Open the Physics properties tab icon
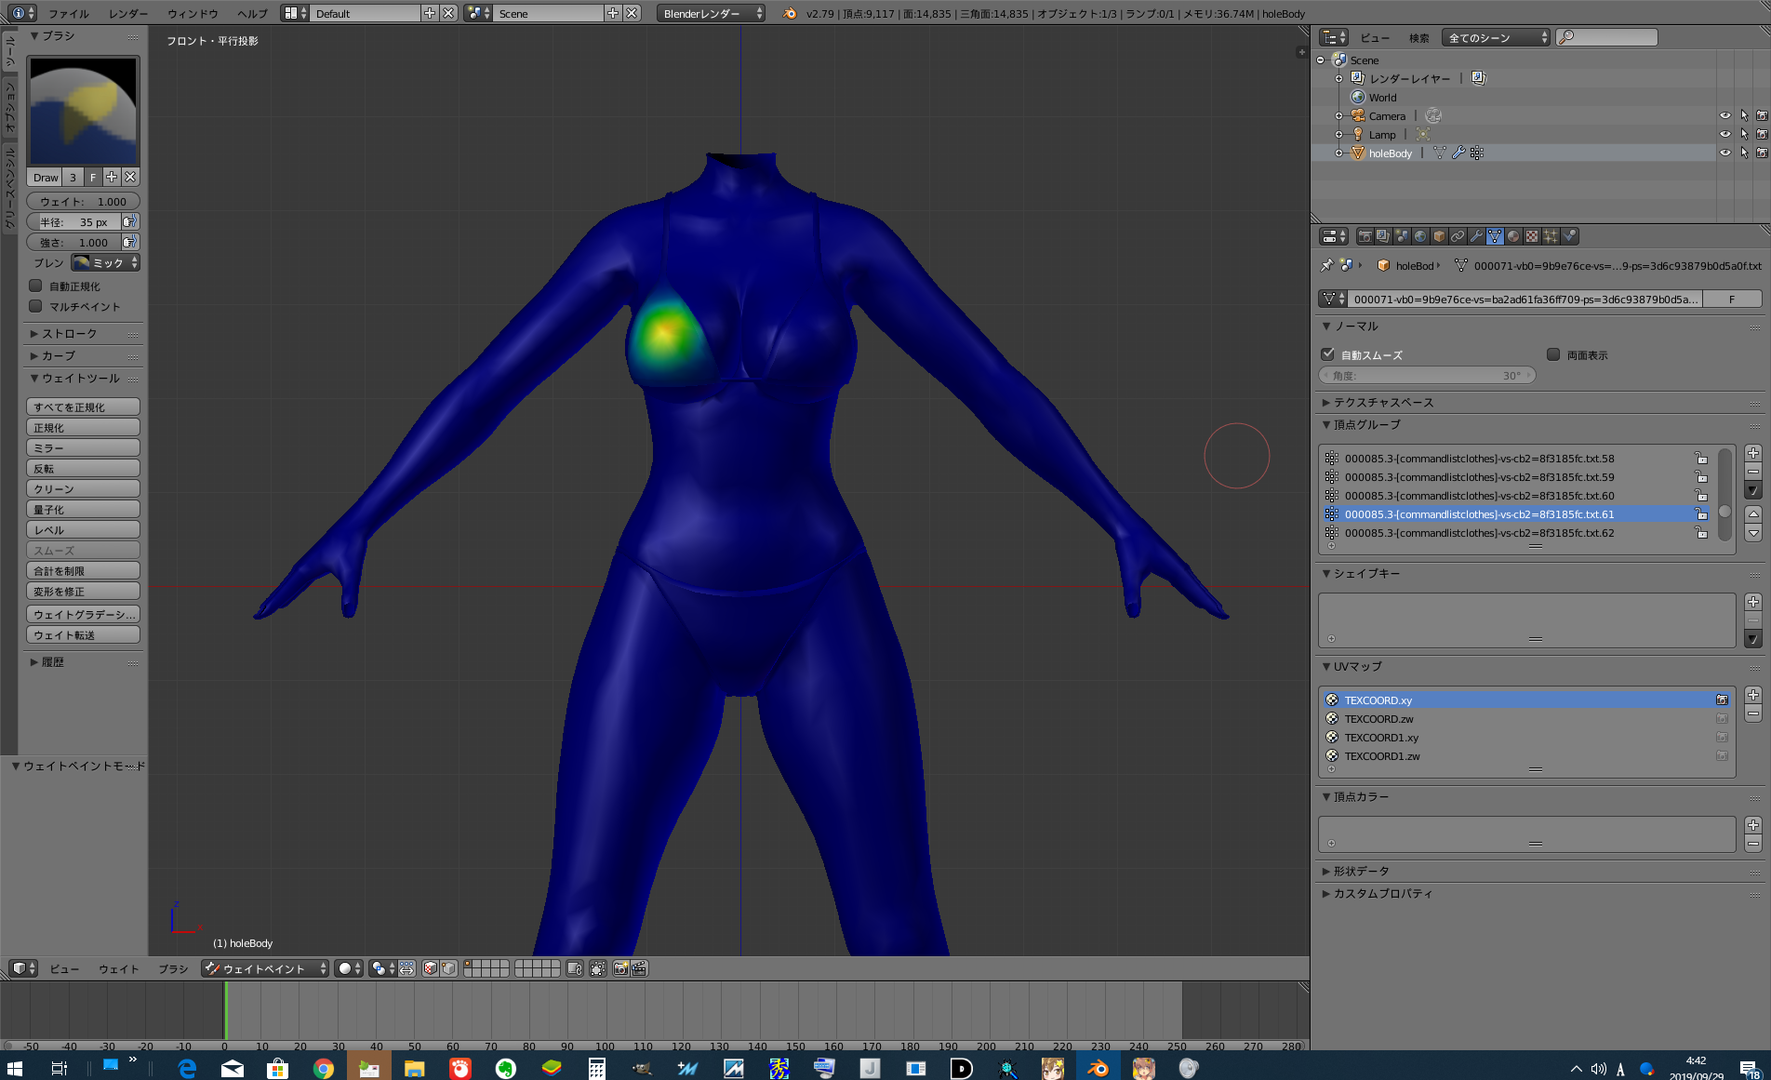 tap(1570, 237)
